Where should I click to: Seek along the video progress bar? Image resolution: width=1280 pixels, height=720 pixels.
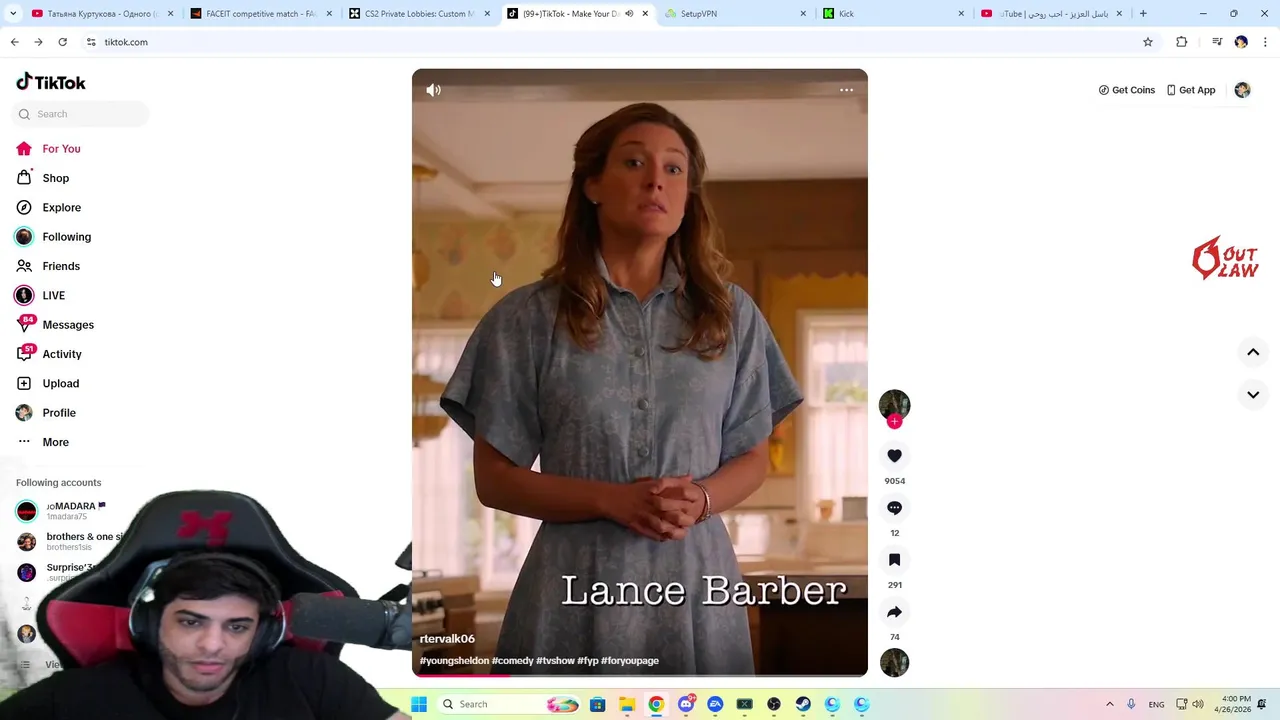tap(640, 675)
